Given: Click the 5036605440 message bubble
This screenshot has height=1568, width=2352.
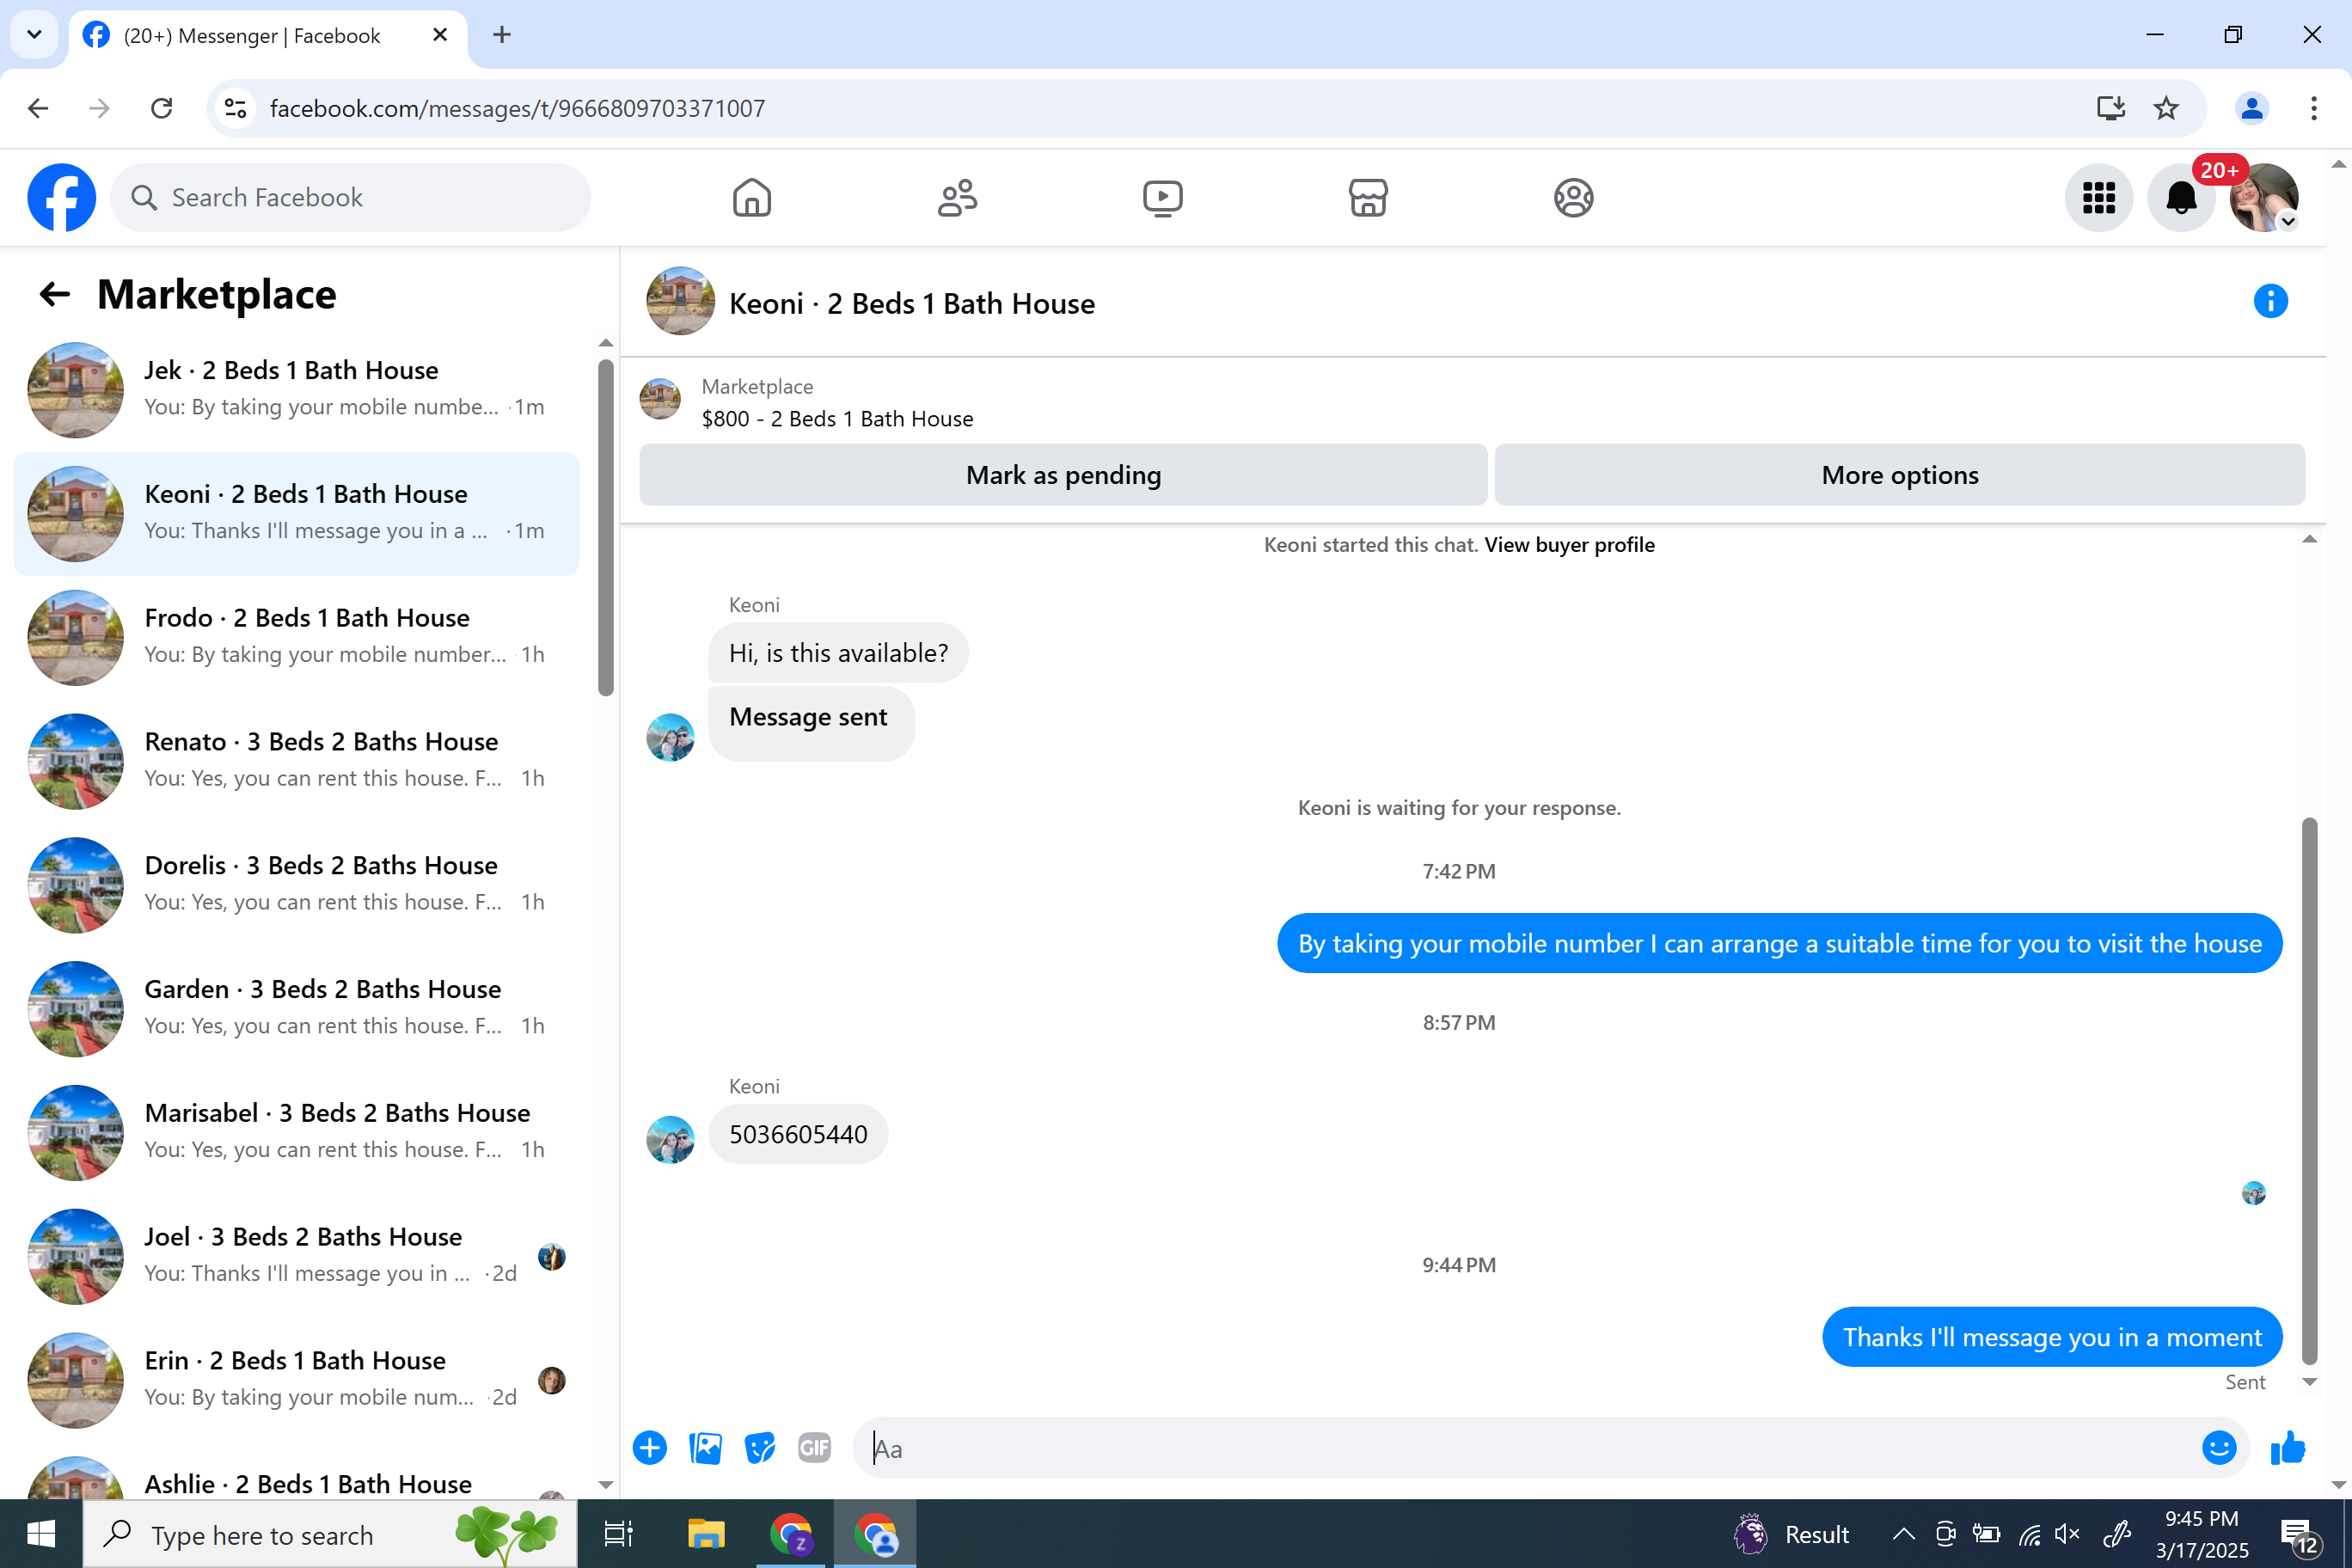Looking at the screenshot, I should [x=798, y=1134].
